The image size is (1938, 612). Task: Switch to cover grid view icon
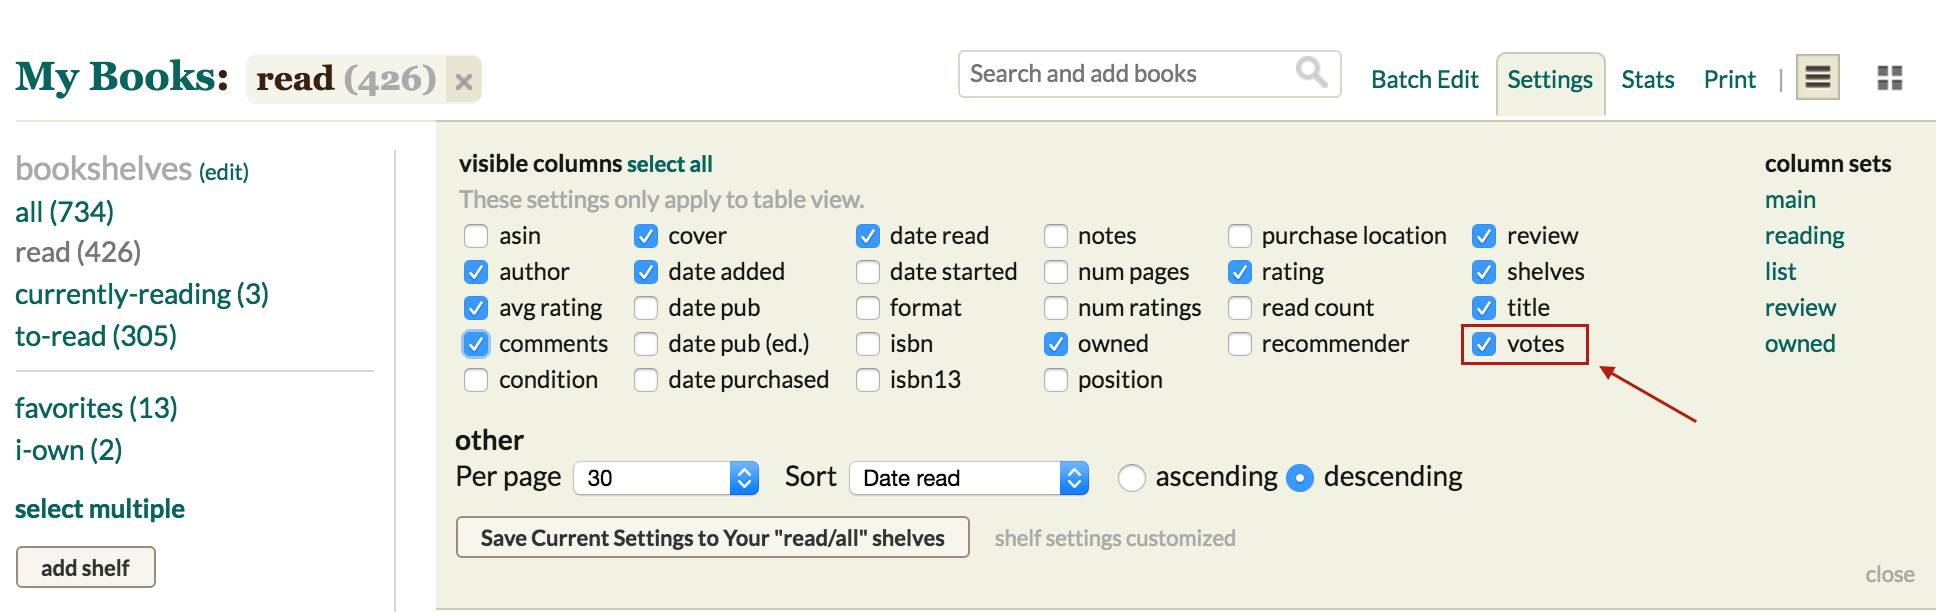(1889, 78)
